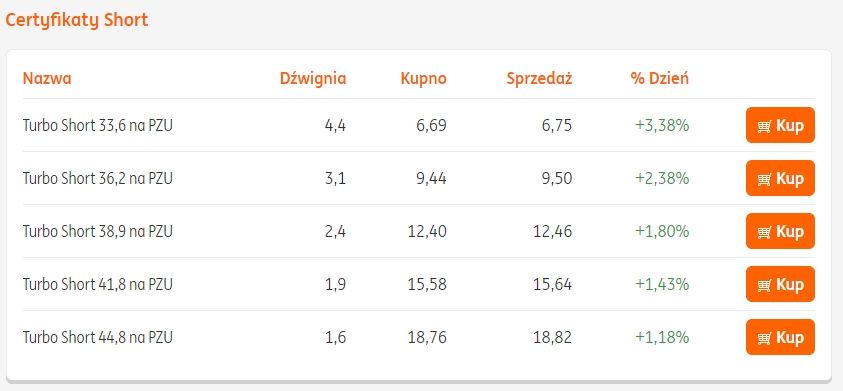This screenshot has height=391, width=843.
Task: Sort by Kupno column header
Action: tap(424, 79)
